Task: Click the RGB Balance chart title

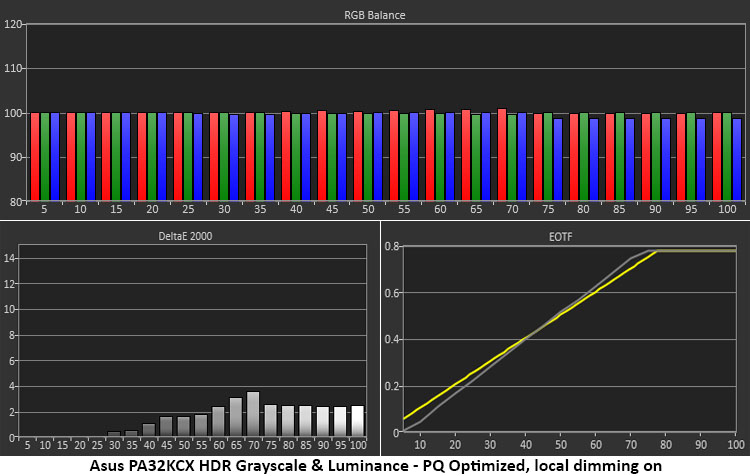Action: pos(375,15)
